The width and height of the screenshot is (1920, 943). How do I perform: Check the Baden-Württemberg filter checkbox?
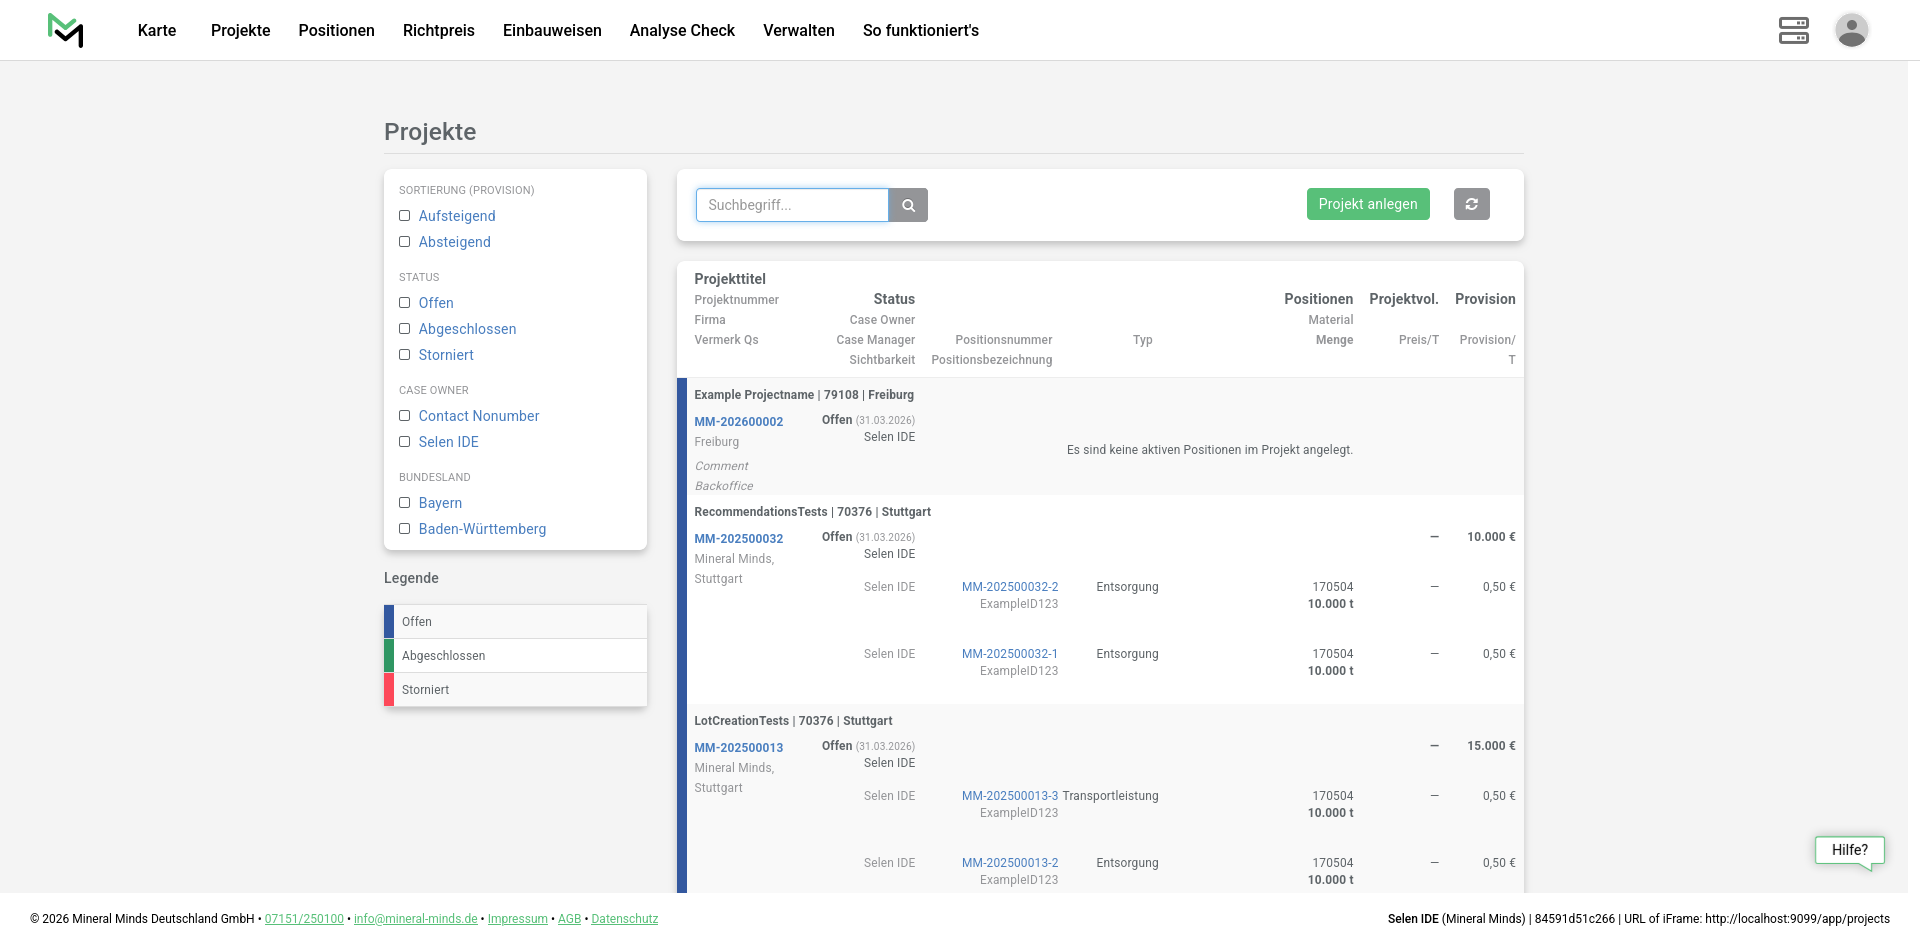tap(405, 529)
